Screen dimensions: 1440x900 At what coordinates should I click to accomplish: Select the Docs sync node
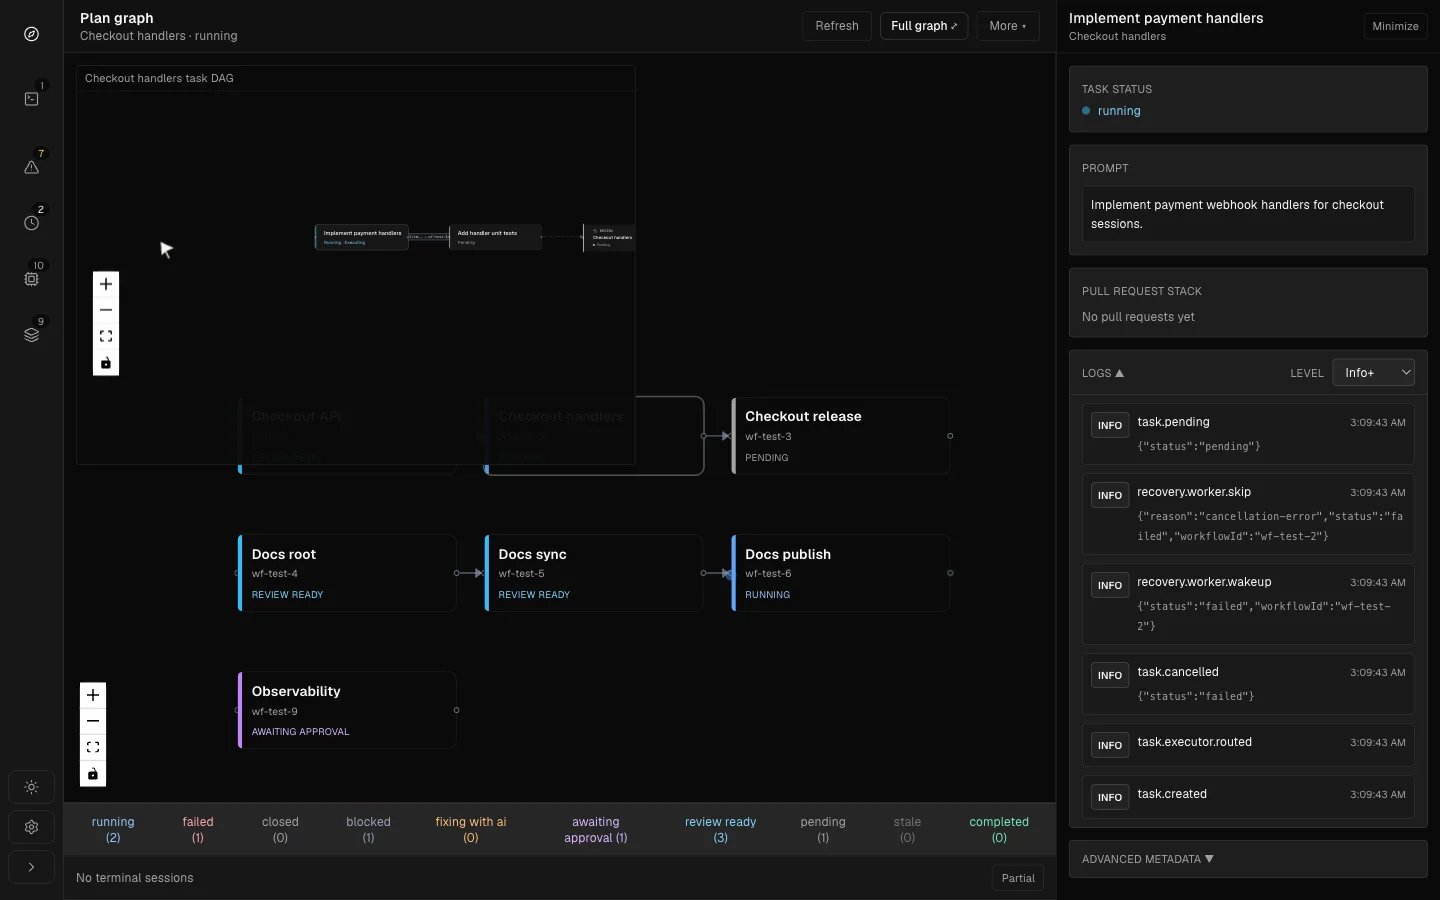[x=594, y=573]
